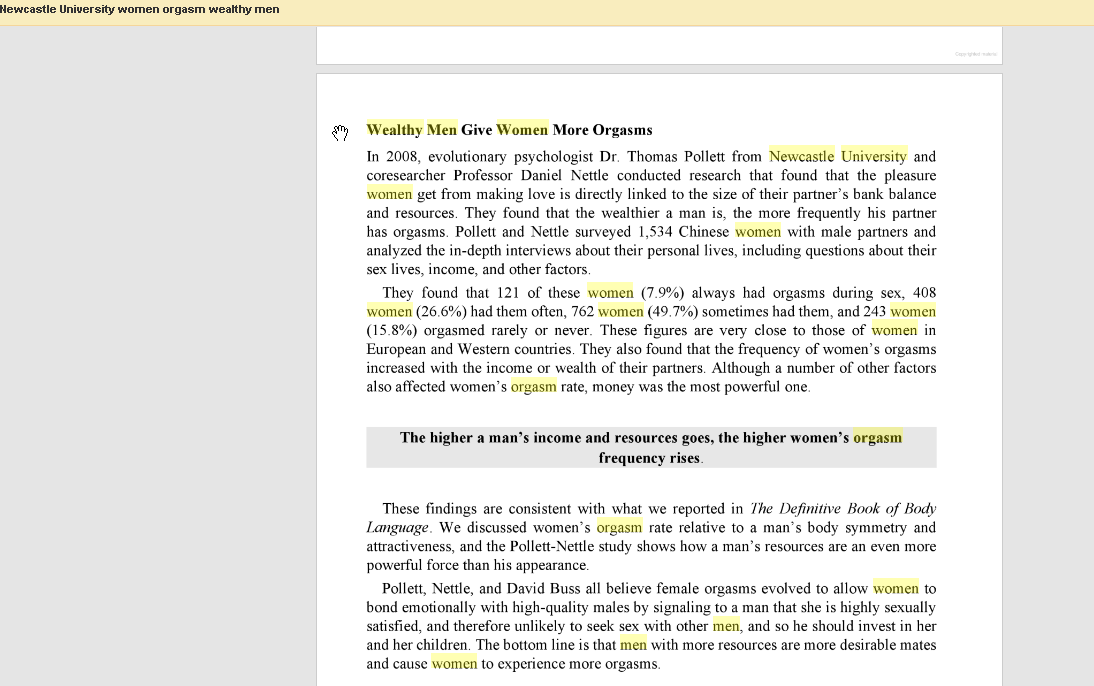1094x686 pixels.
Task: Click the highlighted "women" before "to experience more orgasms"
Action: click(454, 664)
